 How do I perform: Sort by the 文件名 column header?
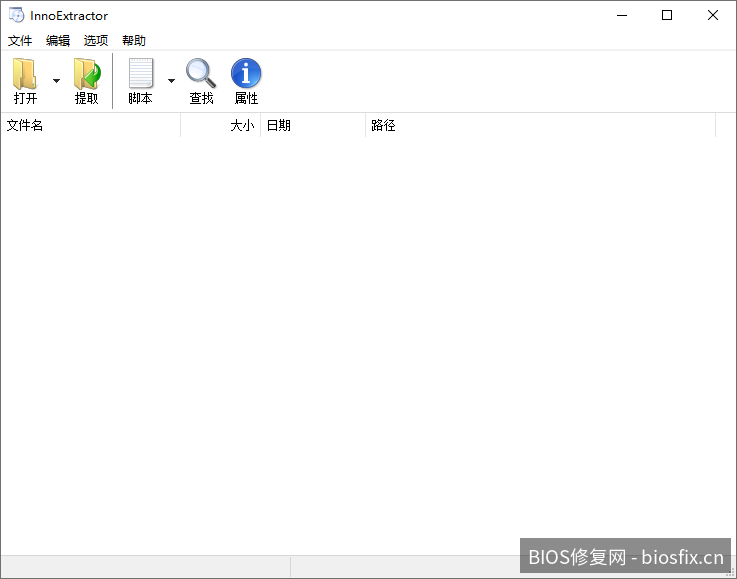click(x=90, y=126)
